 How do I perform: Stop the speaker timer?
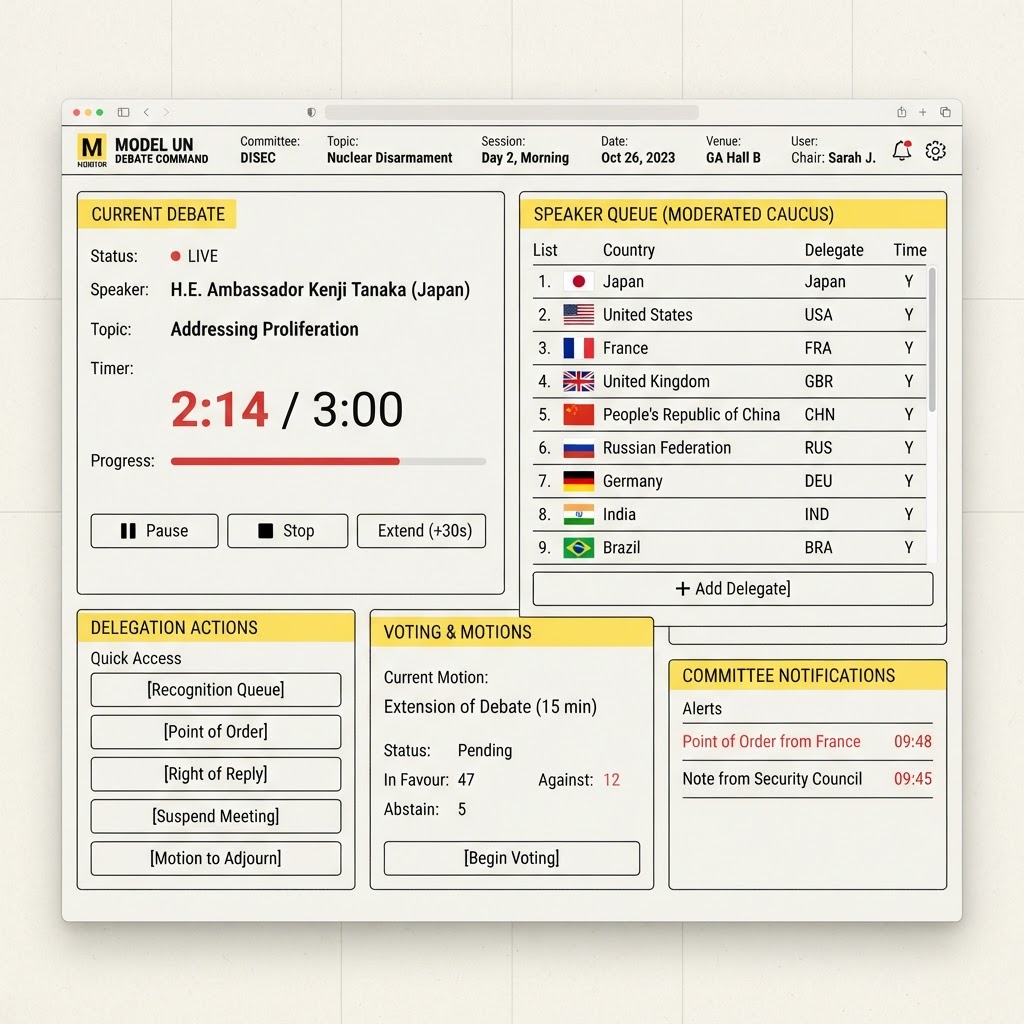point(287,531)
